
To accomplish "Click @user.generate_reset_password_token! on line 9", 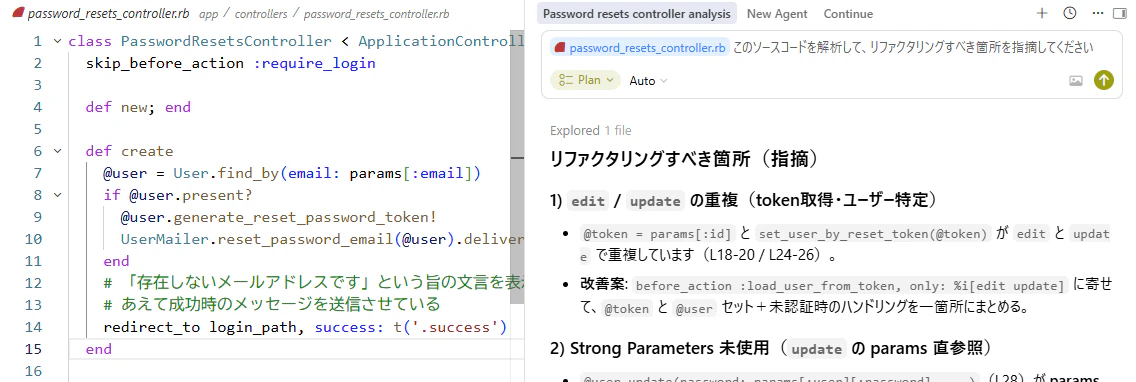I will click(x=279, y=217).
